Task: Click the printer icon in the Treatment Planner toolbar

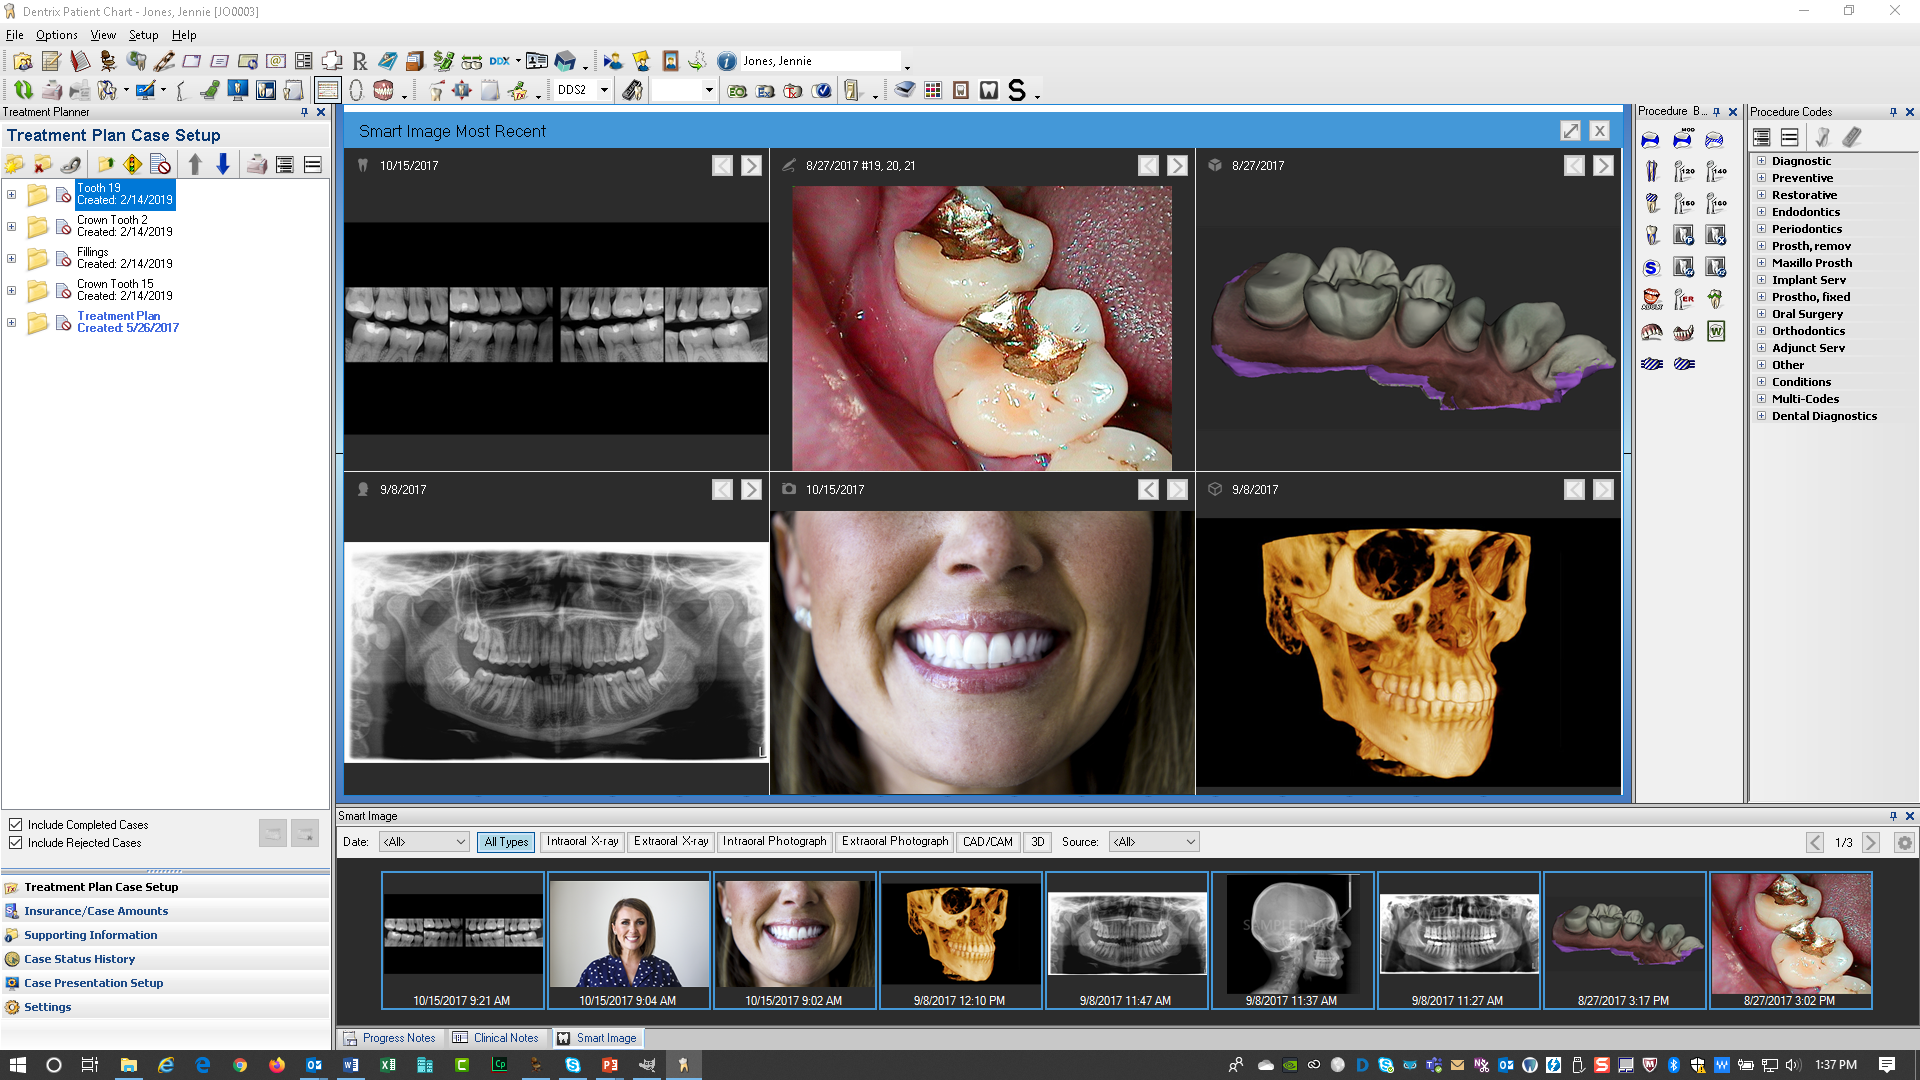Action: (257, 164)
